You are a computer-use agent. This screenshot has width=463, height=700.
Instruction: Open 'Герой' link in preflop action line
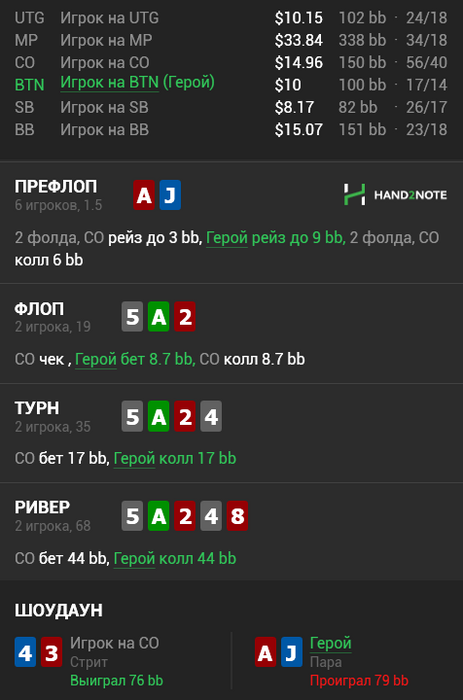(227, 238)
